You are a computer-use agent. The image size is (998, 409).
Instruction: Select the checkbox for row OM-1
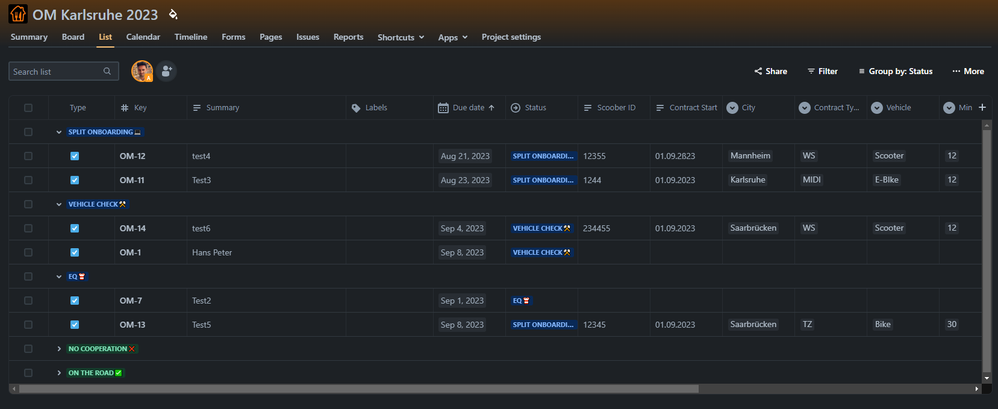28,253
